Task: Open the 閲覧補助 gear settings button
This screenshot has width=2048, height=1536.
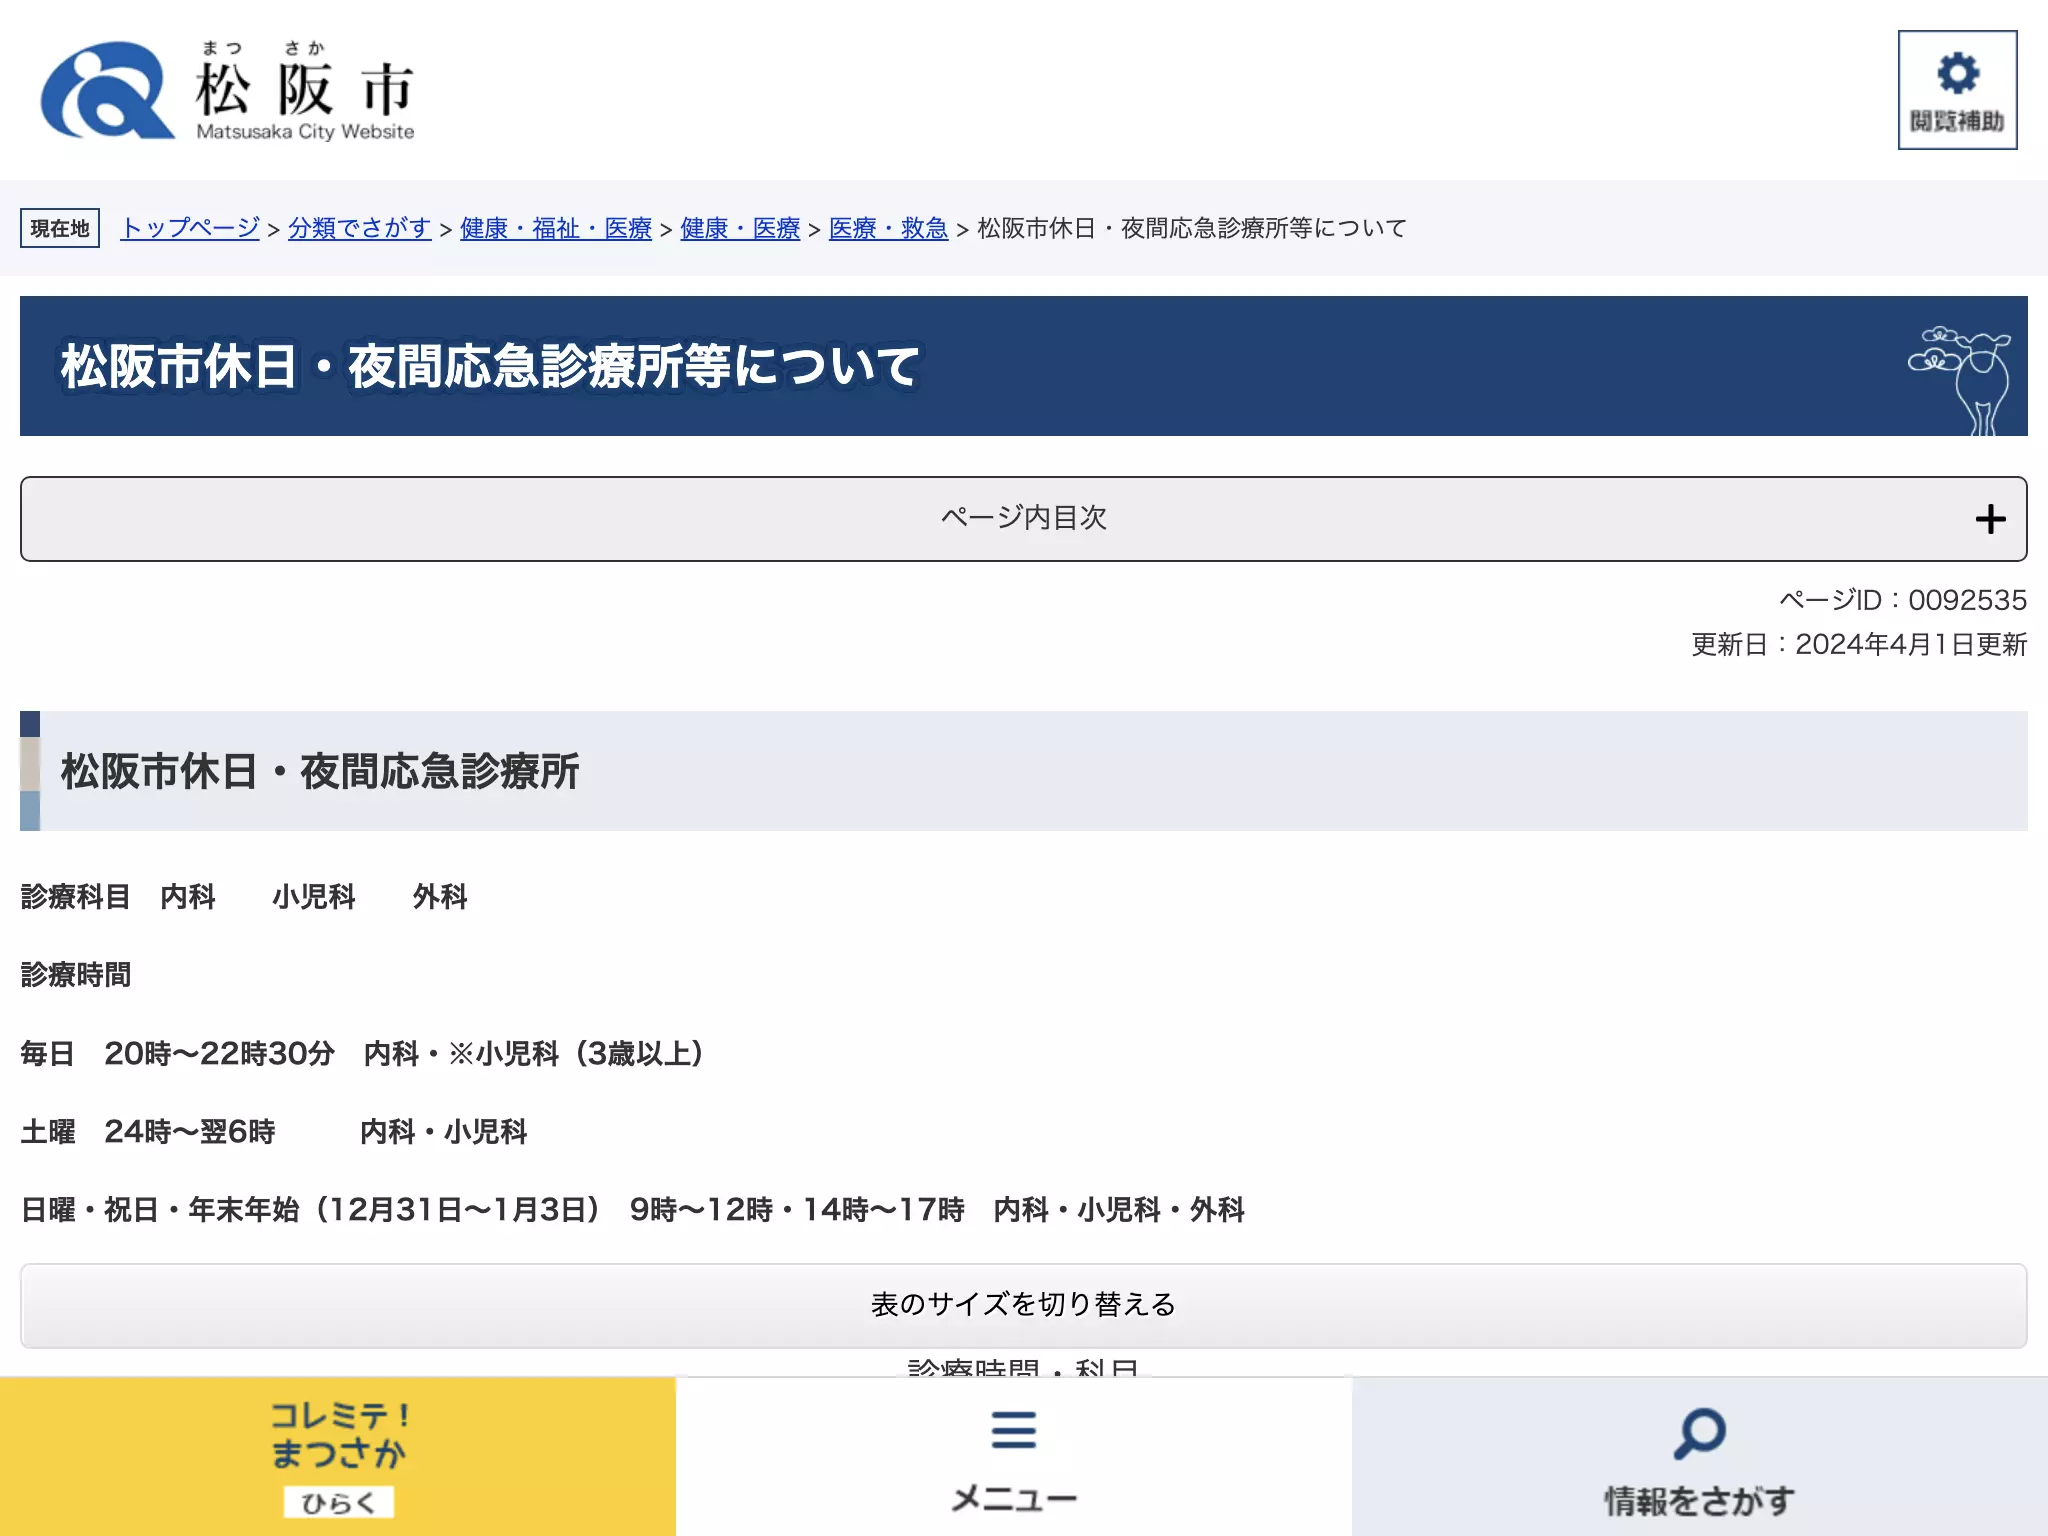Action: [1957, 90]
